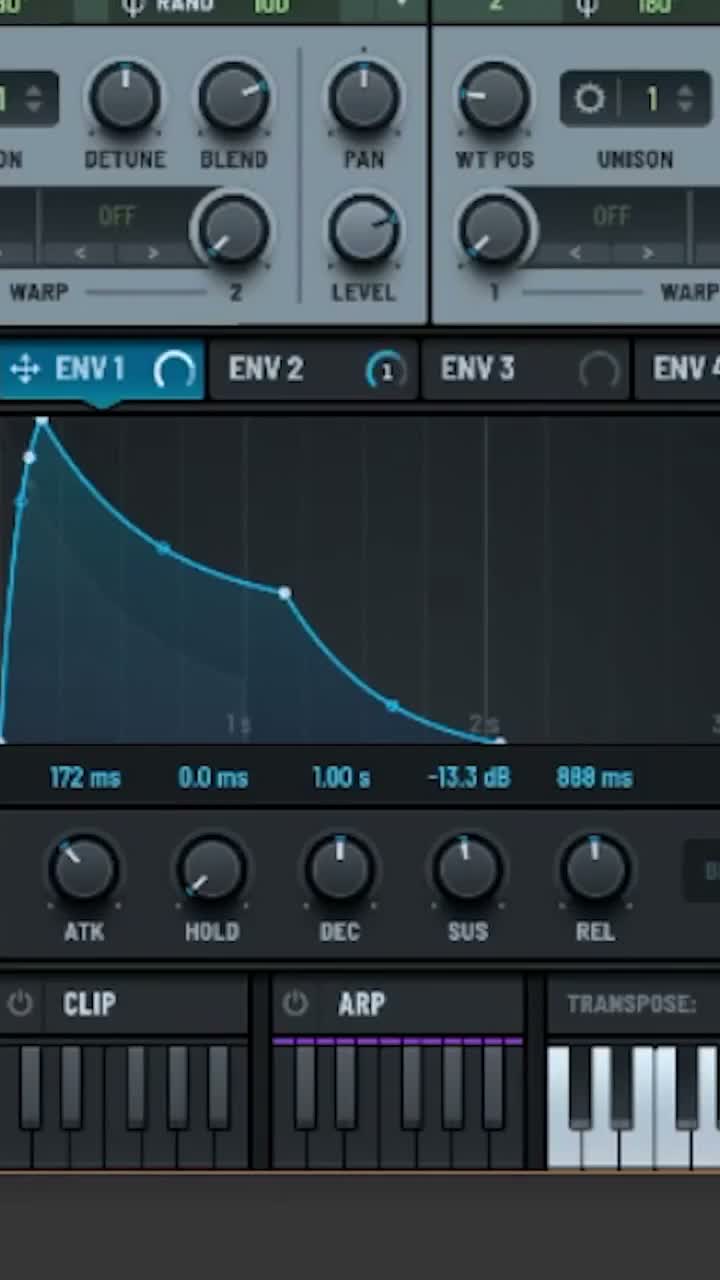
Task: Toggle the ARP power button
Action: (295, 1003)
